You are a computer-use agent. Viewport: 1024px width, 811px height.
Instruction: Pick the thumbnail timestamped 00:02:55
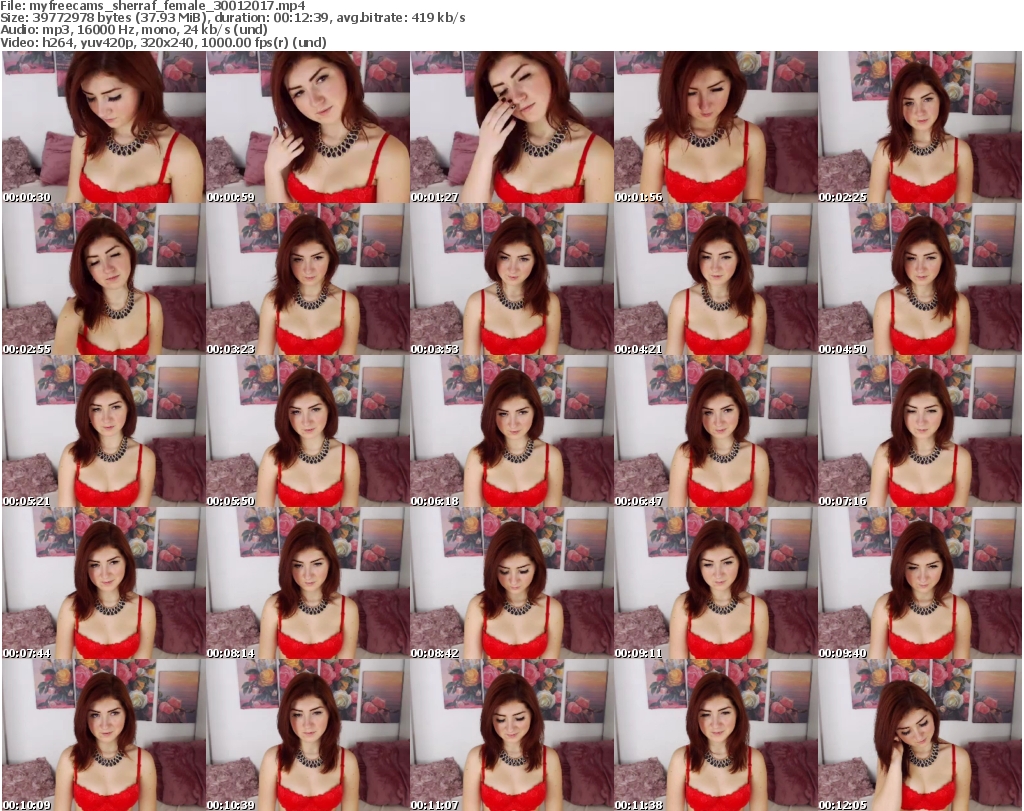tap(104, 279)
